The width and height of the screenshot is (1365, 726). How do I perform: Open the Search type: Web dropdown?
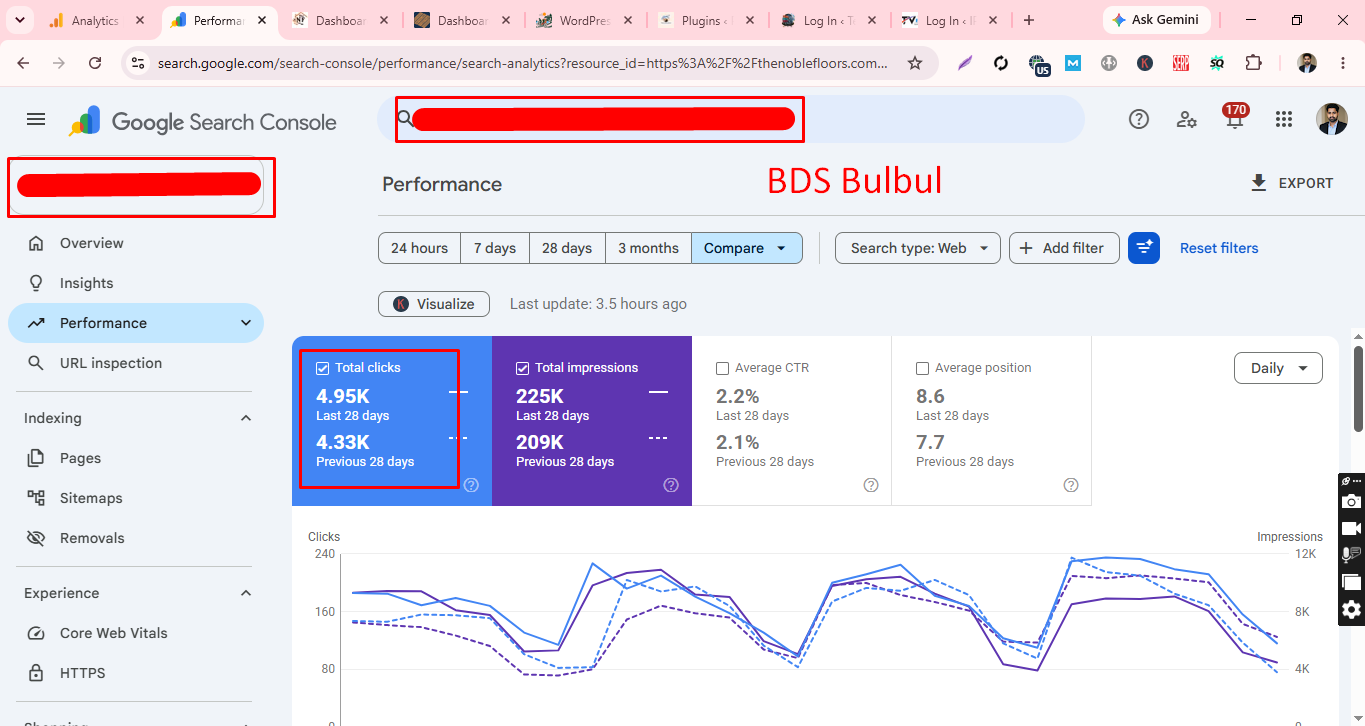[x=918, y=248]
